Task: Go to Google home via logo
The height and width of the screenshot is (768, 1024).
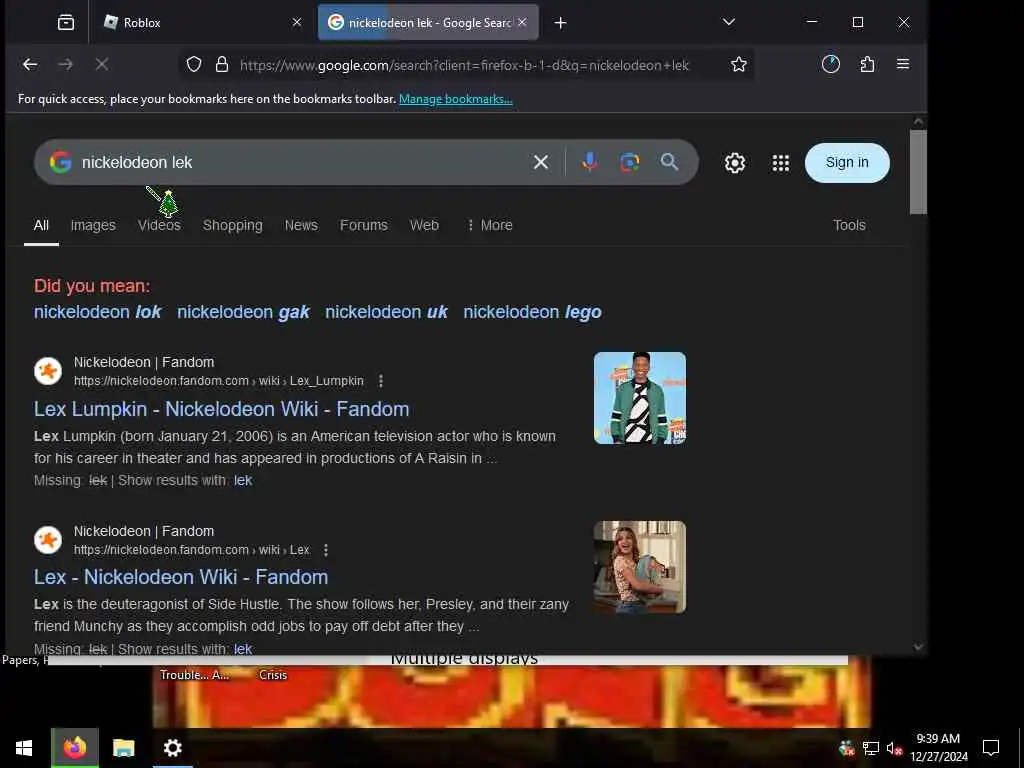Action: (x=61, y=162)
